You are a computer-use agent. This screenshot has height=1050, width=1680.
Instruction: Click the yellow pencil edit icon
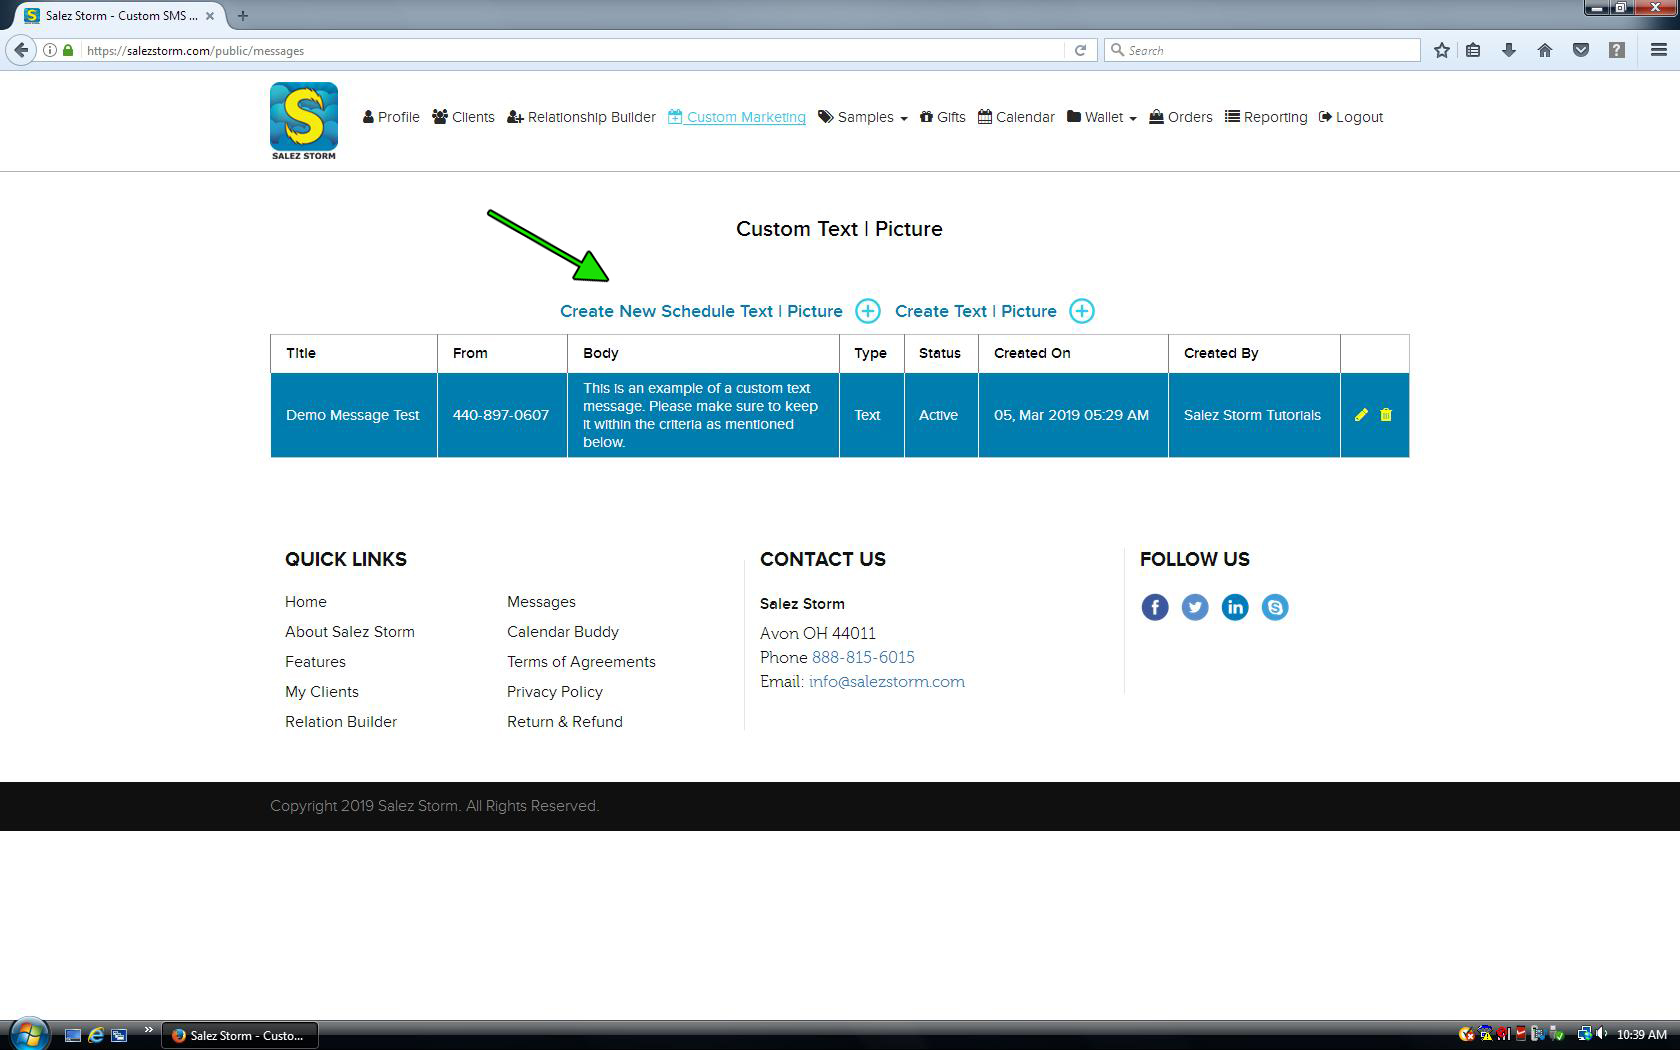(1361, 415)
